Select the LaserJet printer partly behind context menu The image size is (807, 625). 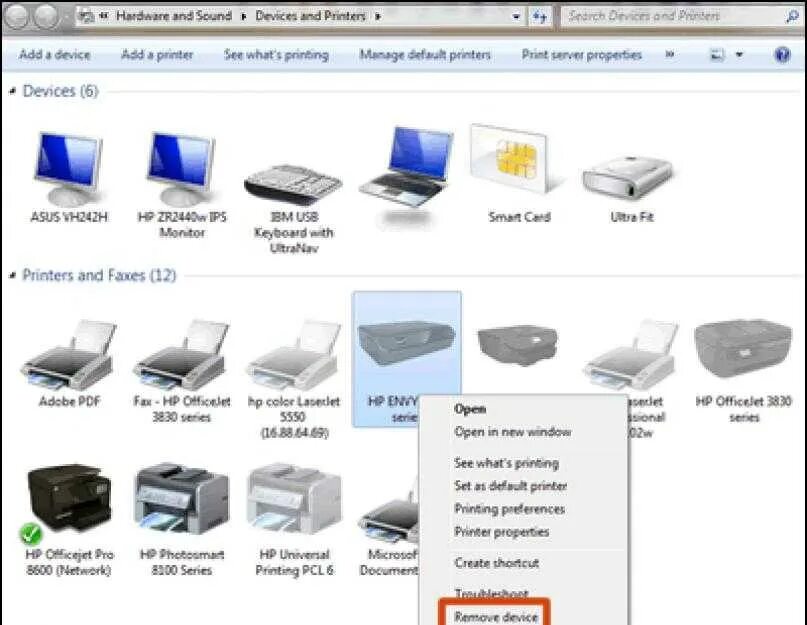pos(631,355)
